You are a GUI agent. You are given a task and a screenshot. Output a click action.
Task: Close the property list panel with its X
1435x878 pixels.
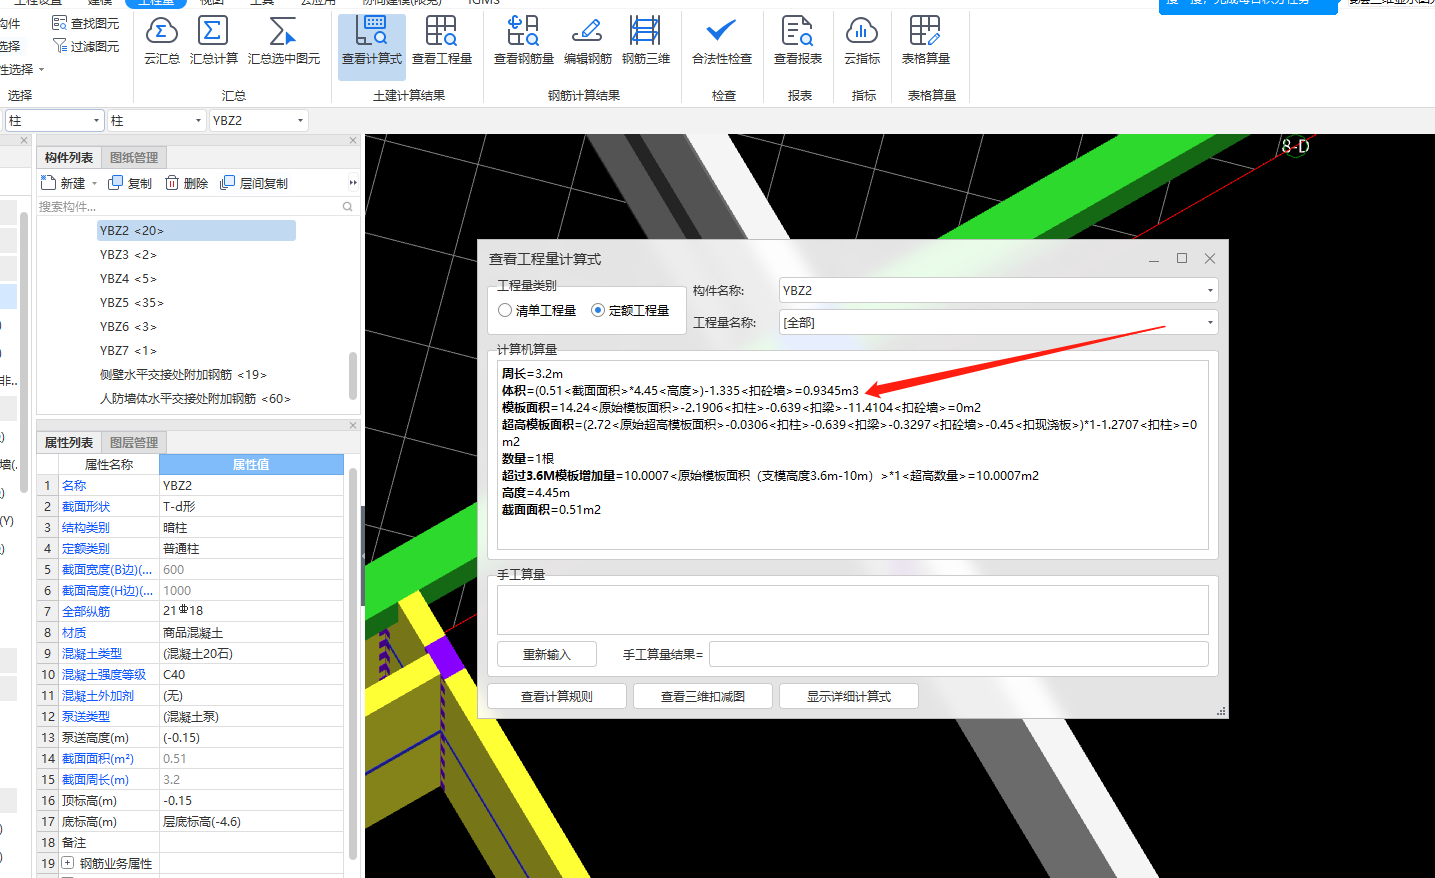tap(353, 425)
